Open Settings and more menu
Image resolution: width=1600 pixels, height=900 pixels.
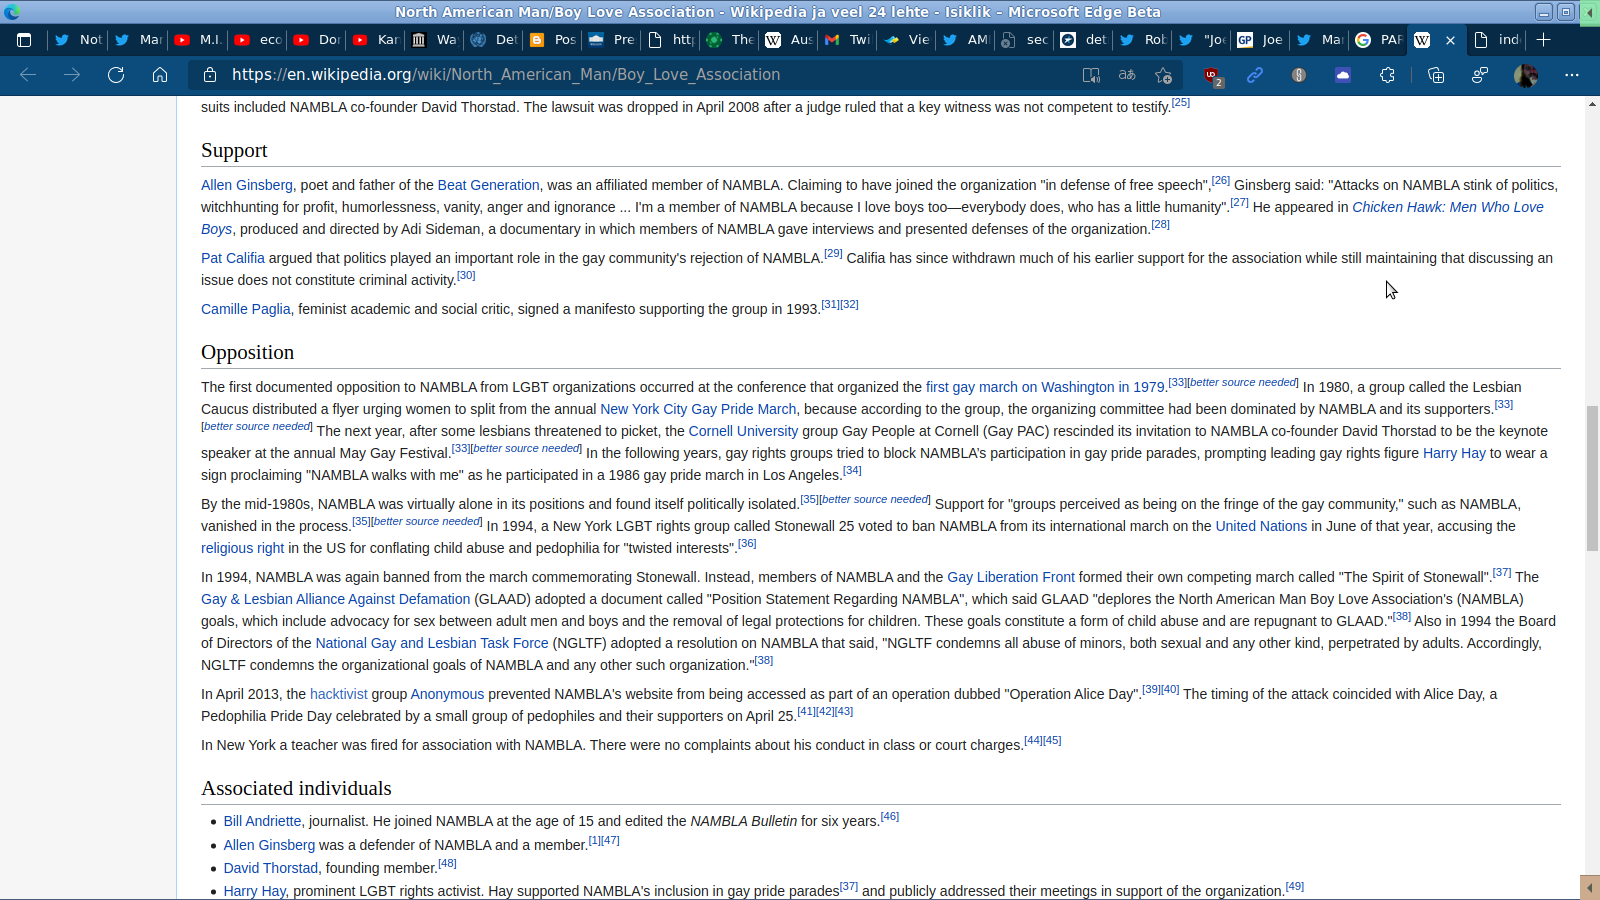pyautogui.click(x=1572, y=75)
